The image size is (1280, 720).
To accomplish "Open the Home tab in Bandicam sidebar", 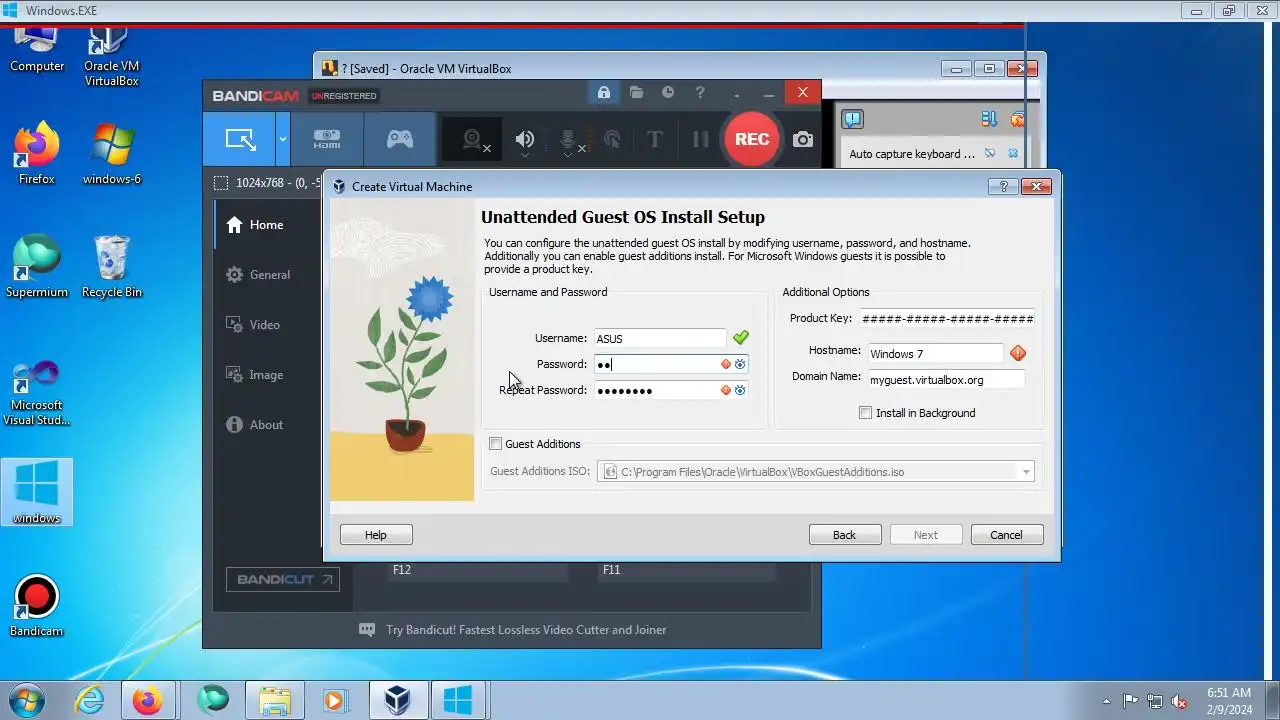I will (268, 225).
